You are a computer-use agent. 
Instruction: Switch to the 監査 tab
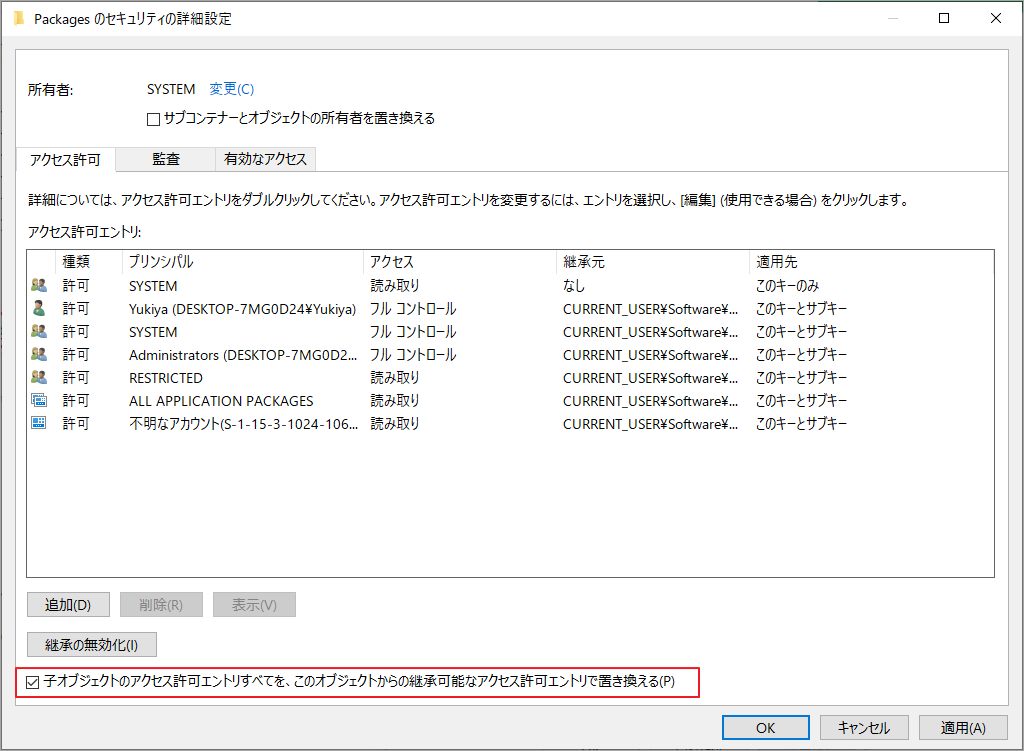click(165, 160)
